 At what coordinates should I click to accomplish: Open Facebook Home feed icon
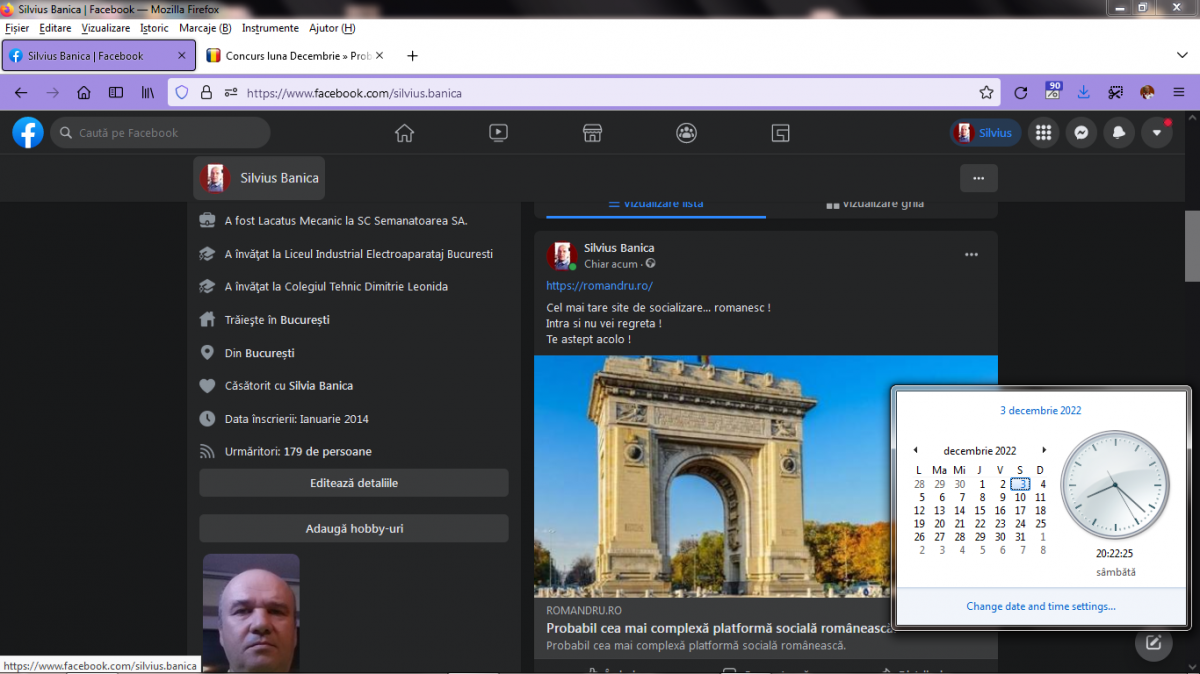tap(404, 133)
